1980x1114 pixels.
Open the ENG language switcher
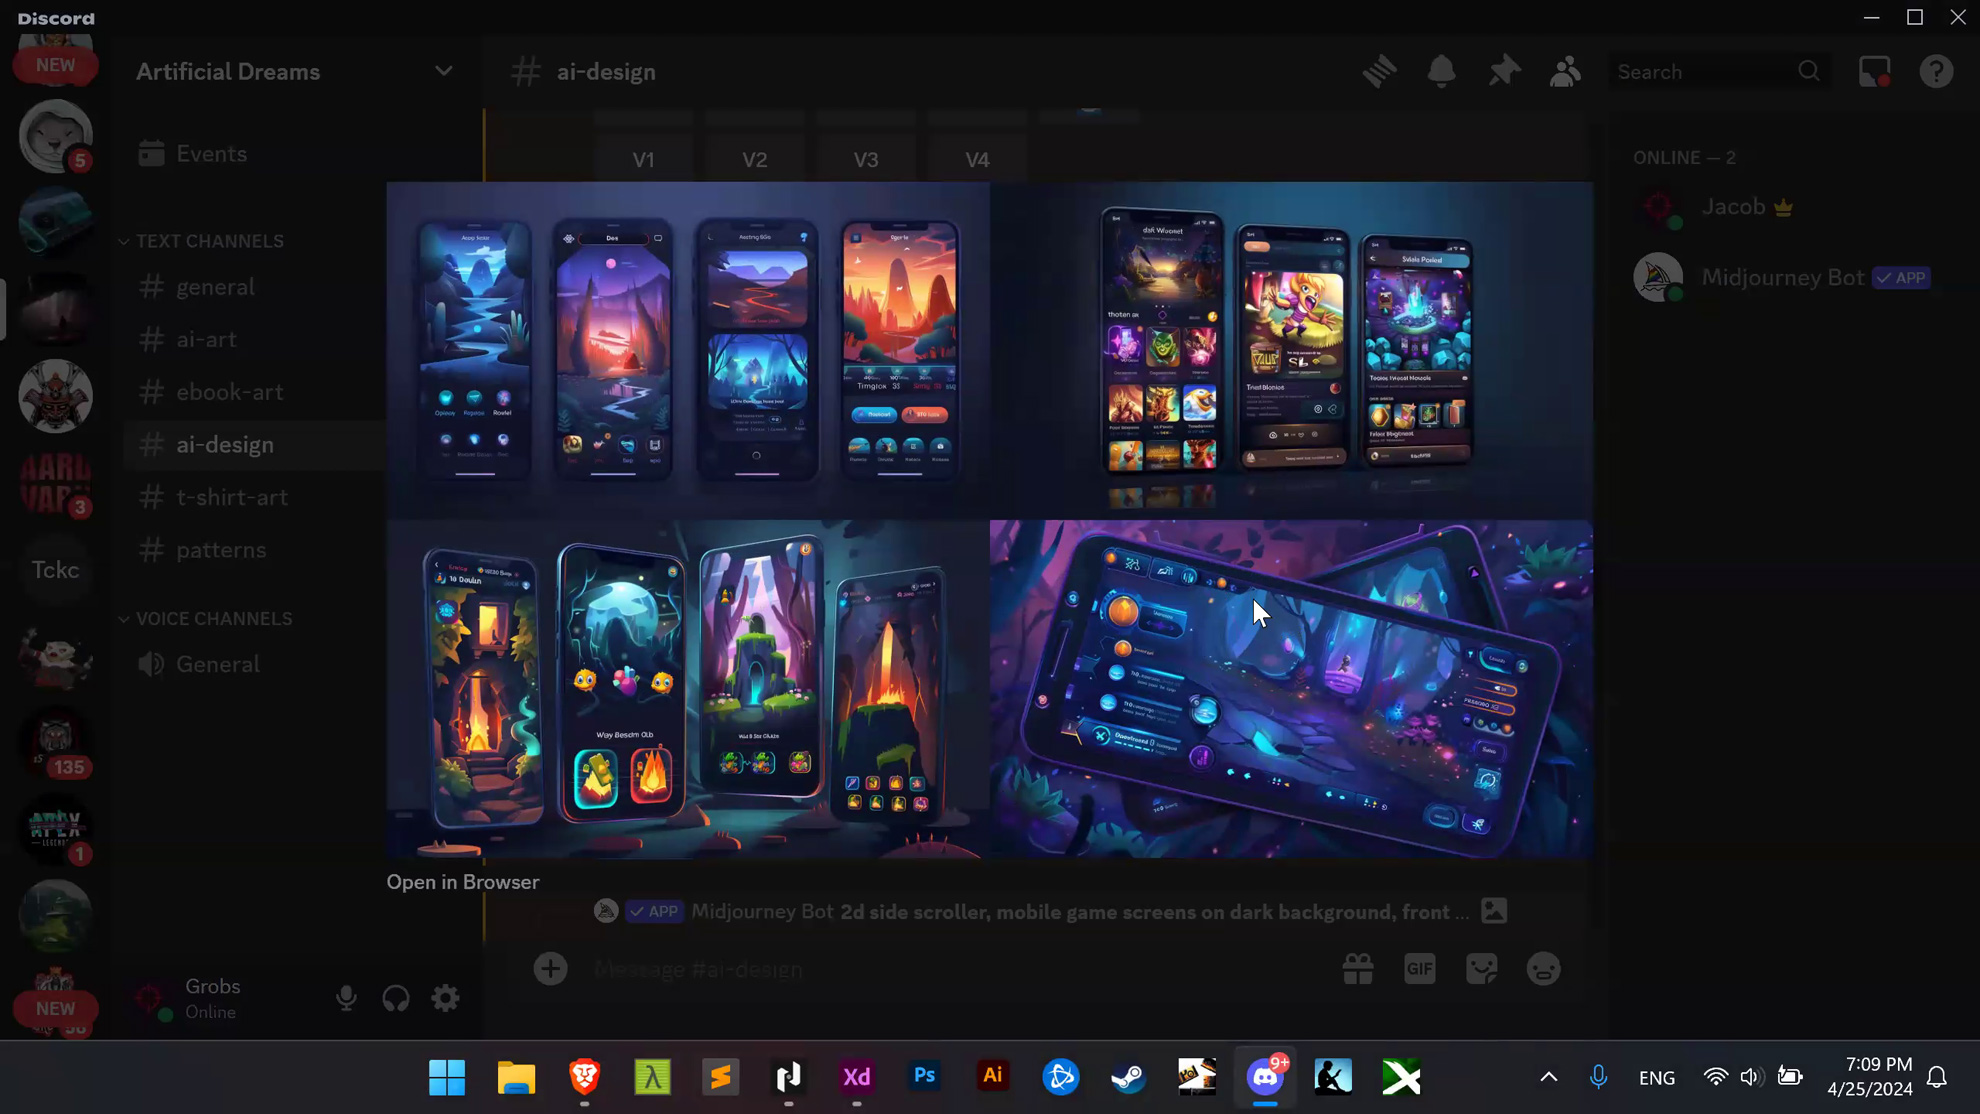[1657, 1077]
